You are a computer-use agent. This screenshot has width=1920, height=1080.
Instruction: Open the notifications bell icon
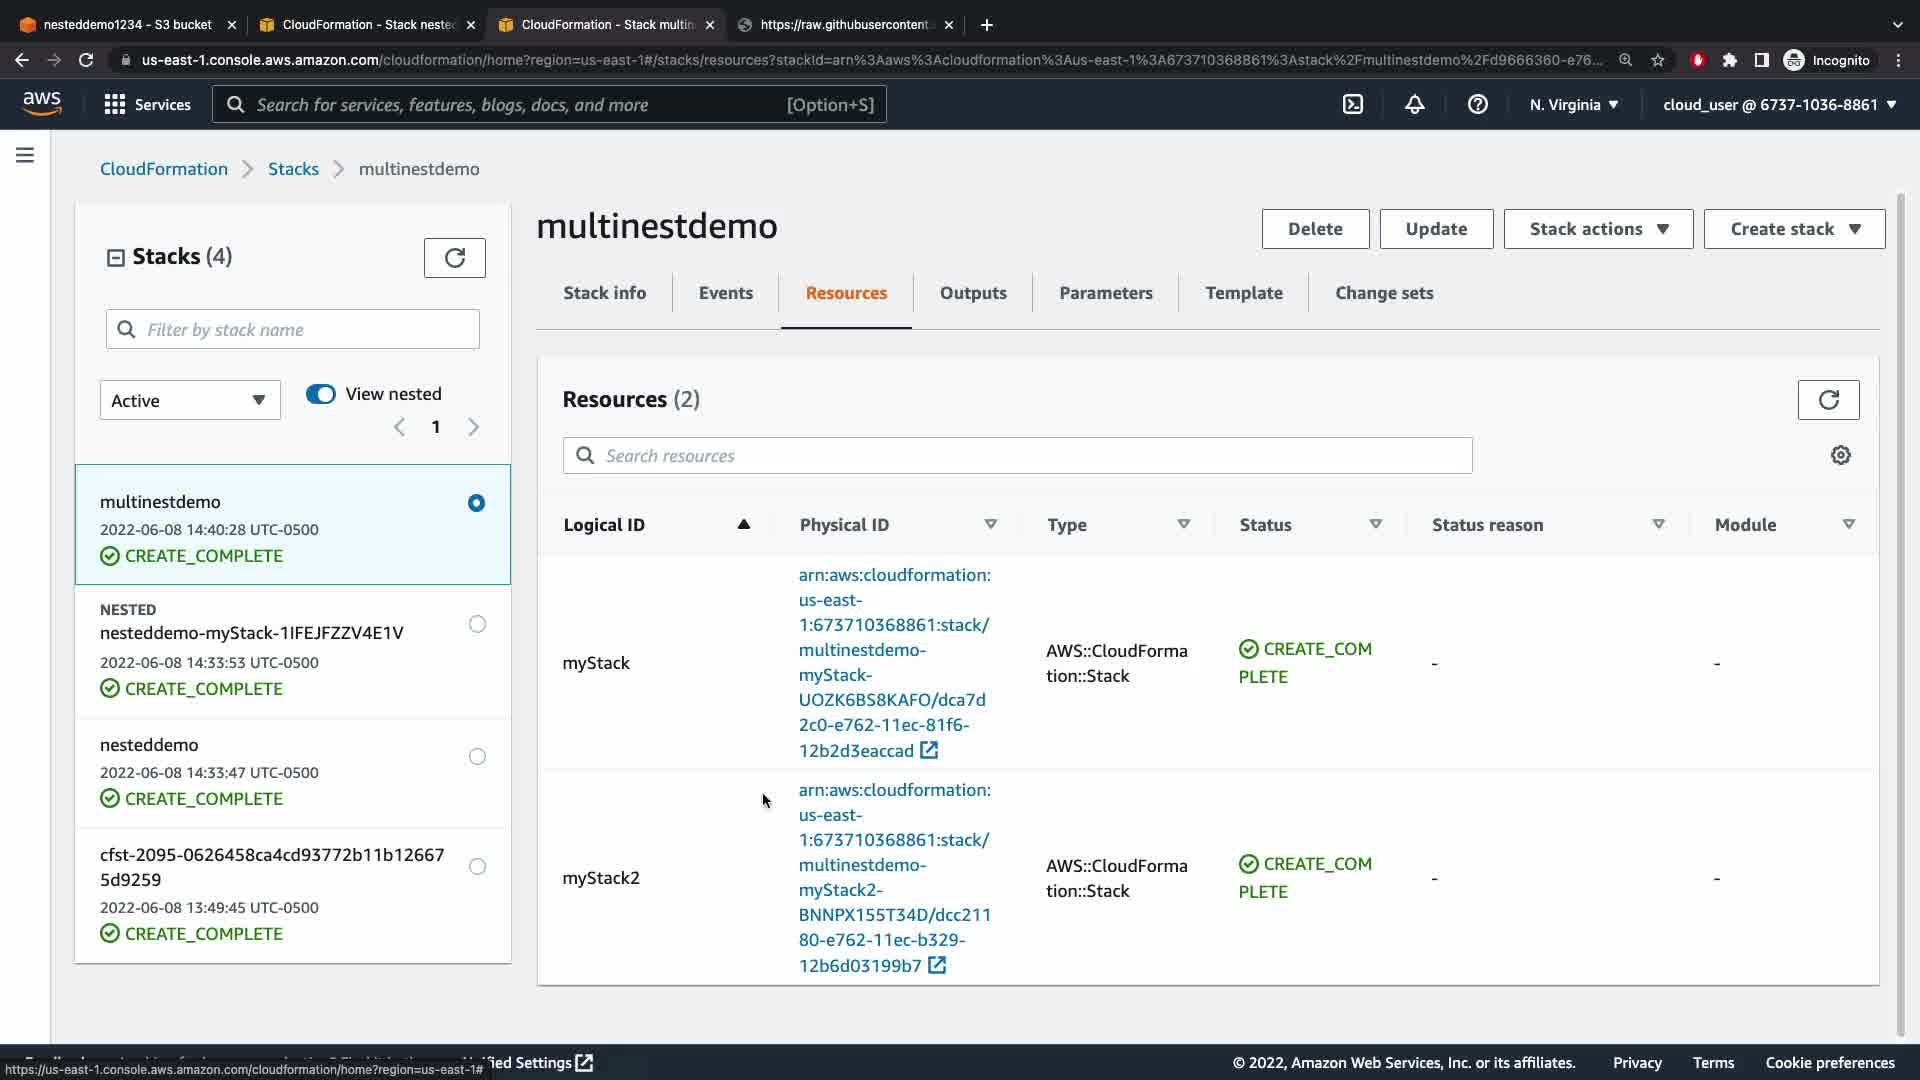[x=1414, y=104]
